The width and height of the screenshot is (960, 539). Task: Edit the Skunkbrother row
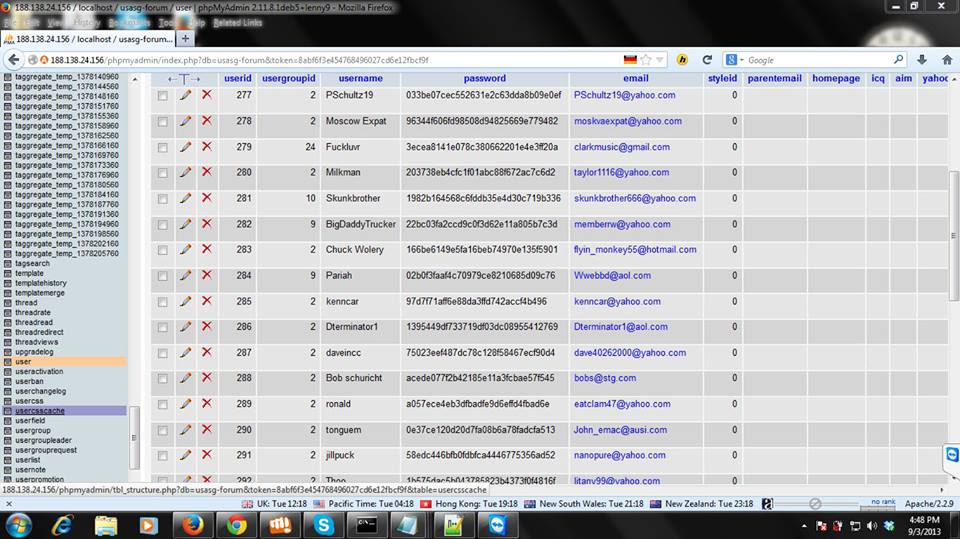tap(185, 198)
